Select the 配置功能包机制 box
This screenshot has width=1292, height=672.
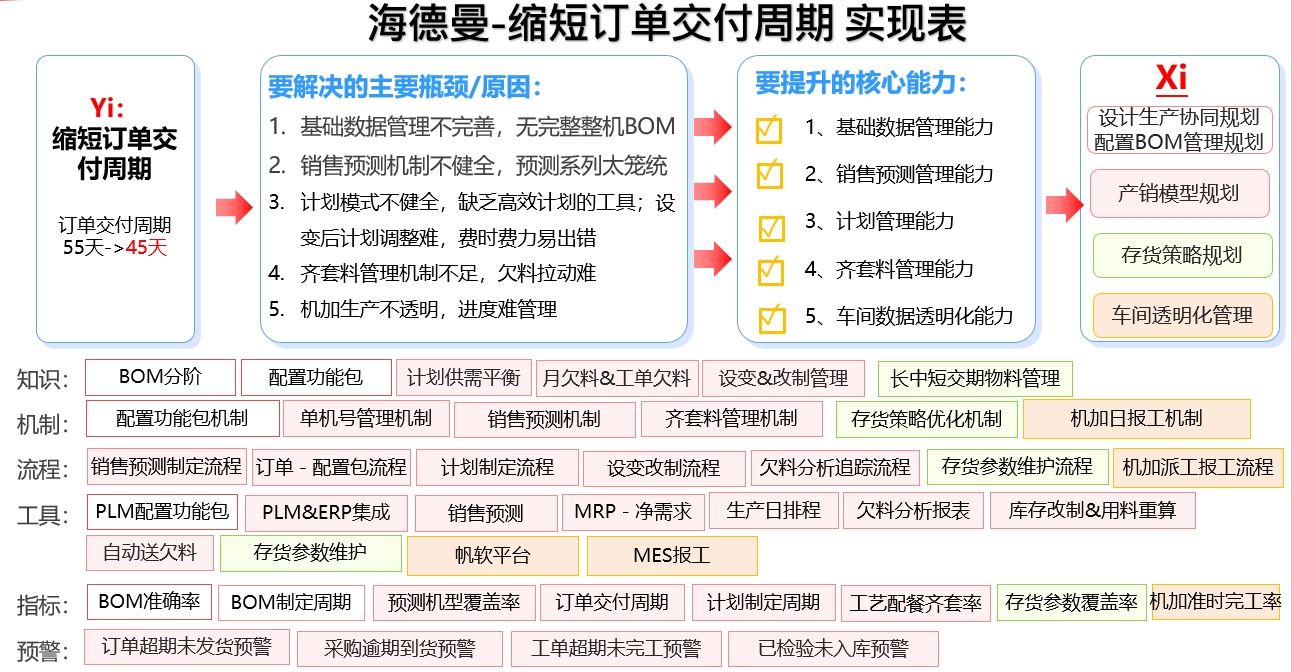[182, 418]
